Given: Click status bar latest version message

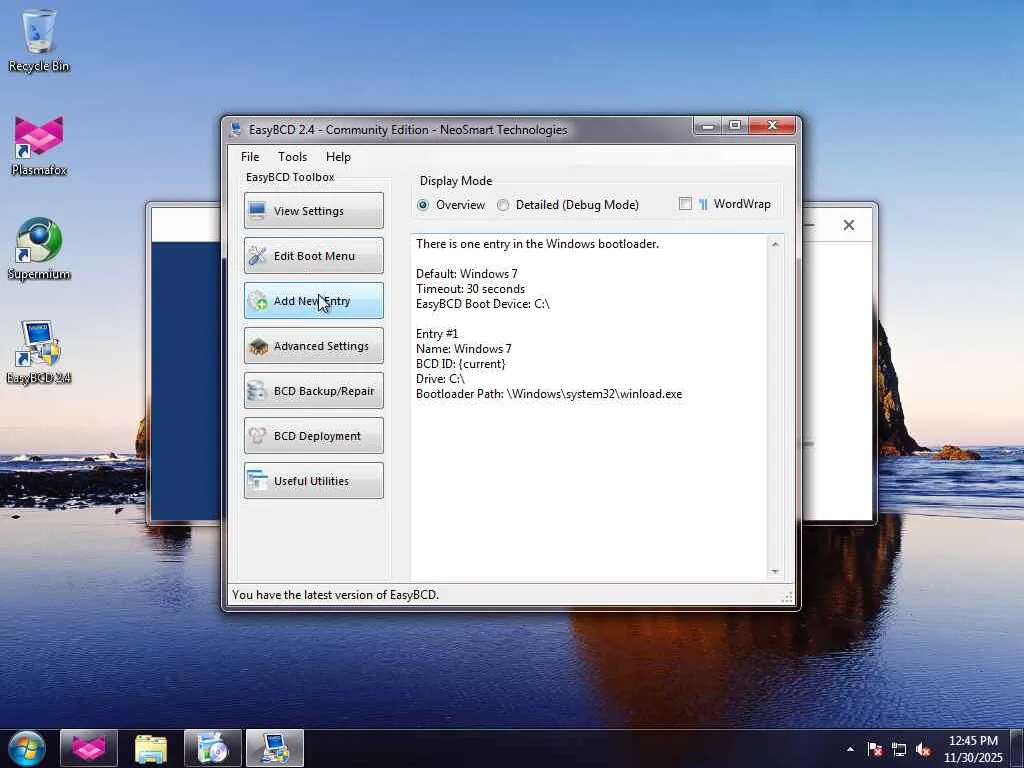Looking at the screenshot, I should coord(336,595).
